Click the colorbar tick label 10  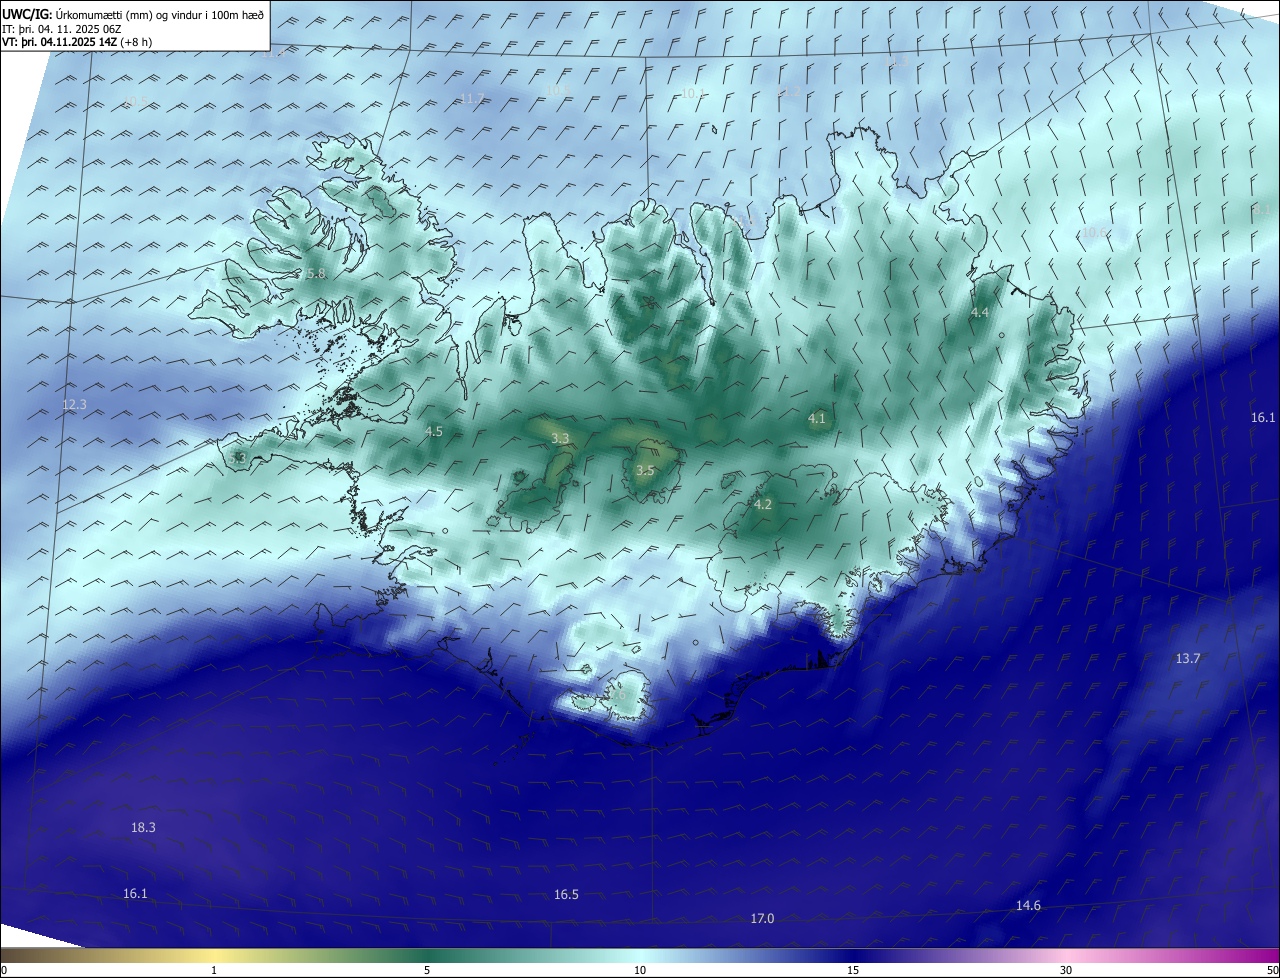pos(640,970)
